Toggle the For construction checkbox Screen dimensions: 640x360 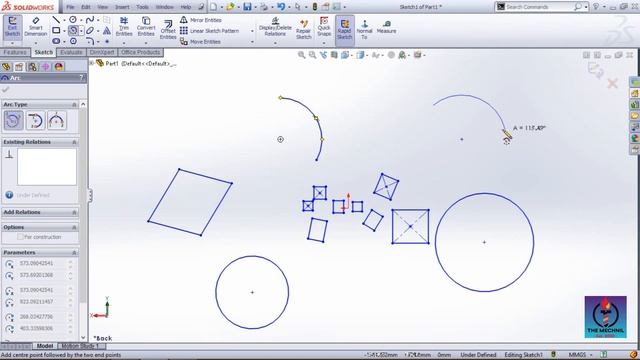tap(20, 237)
